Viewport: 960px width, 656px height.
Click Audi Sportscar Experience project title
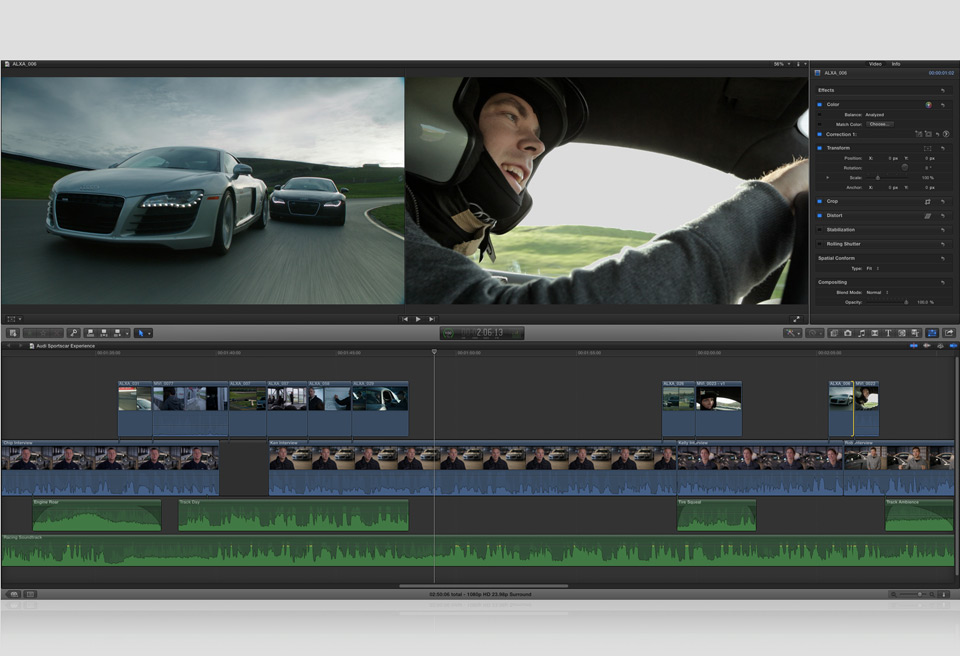[x=66, y=346]
